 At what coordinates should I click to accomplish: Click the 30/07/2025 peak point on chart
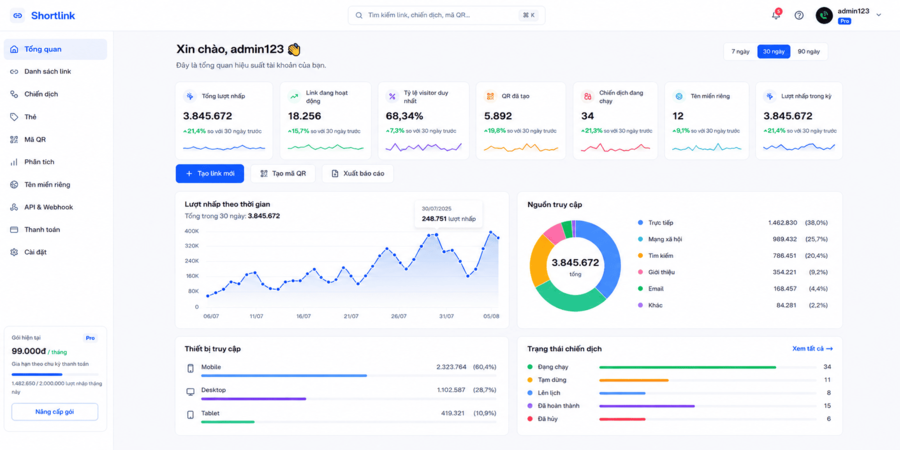click(x=436, y=234)
